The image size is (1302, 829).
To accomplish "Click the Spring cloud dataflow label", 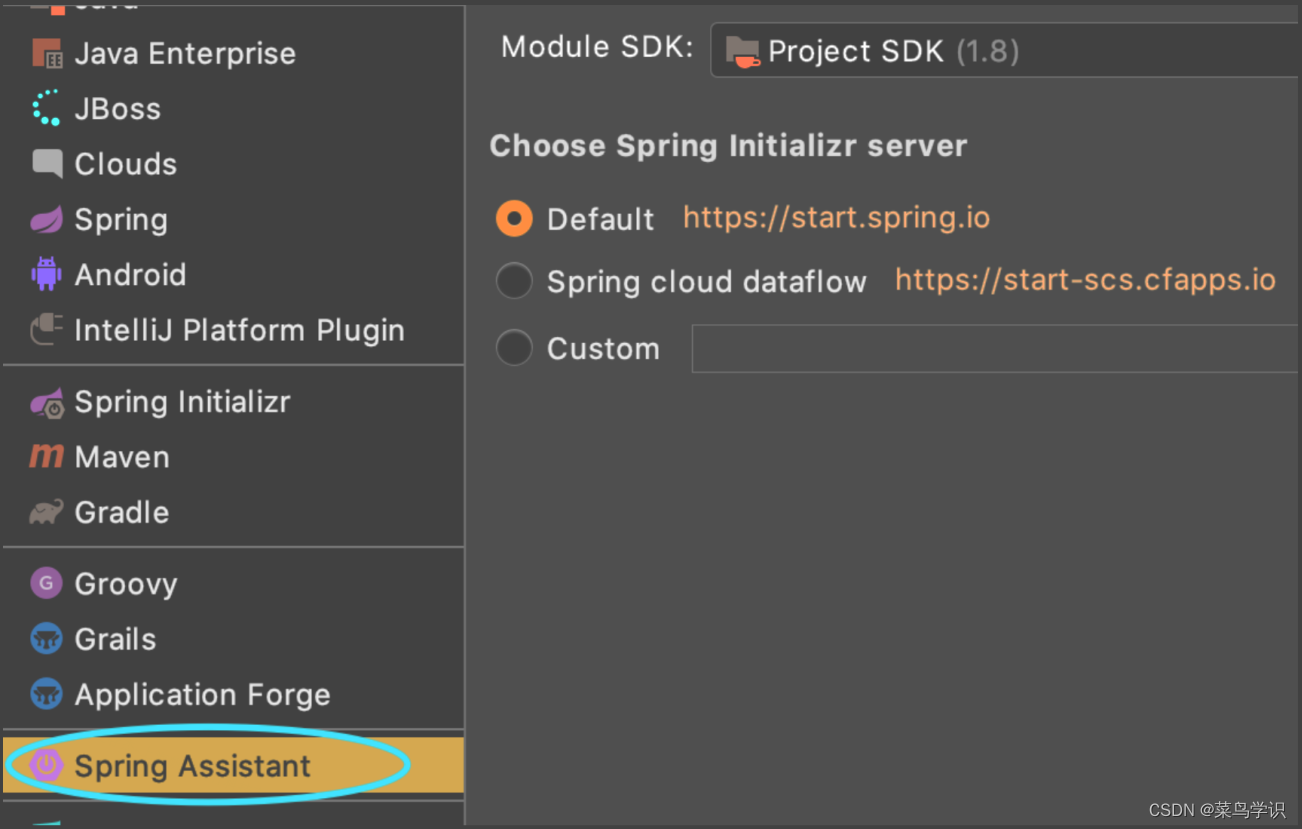I will click(706, 282).
